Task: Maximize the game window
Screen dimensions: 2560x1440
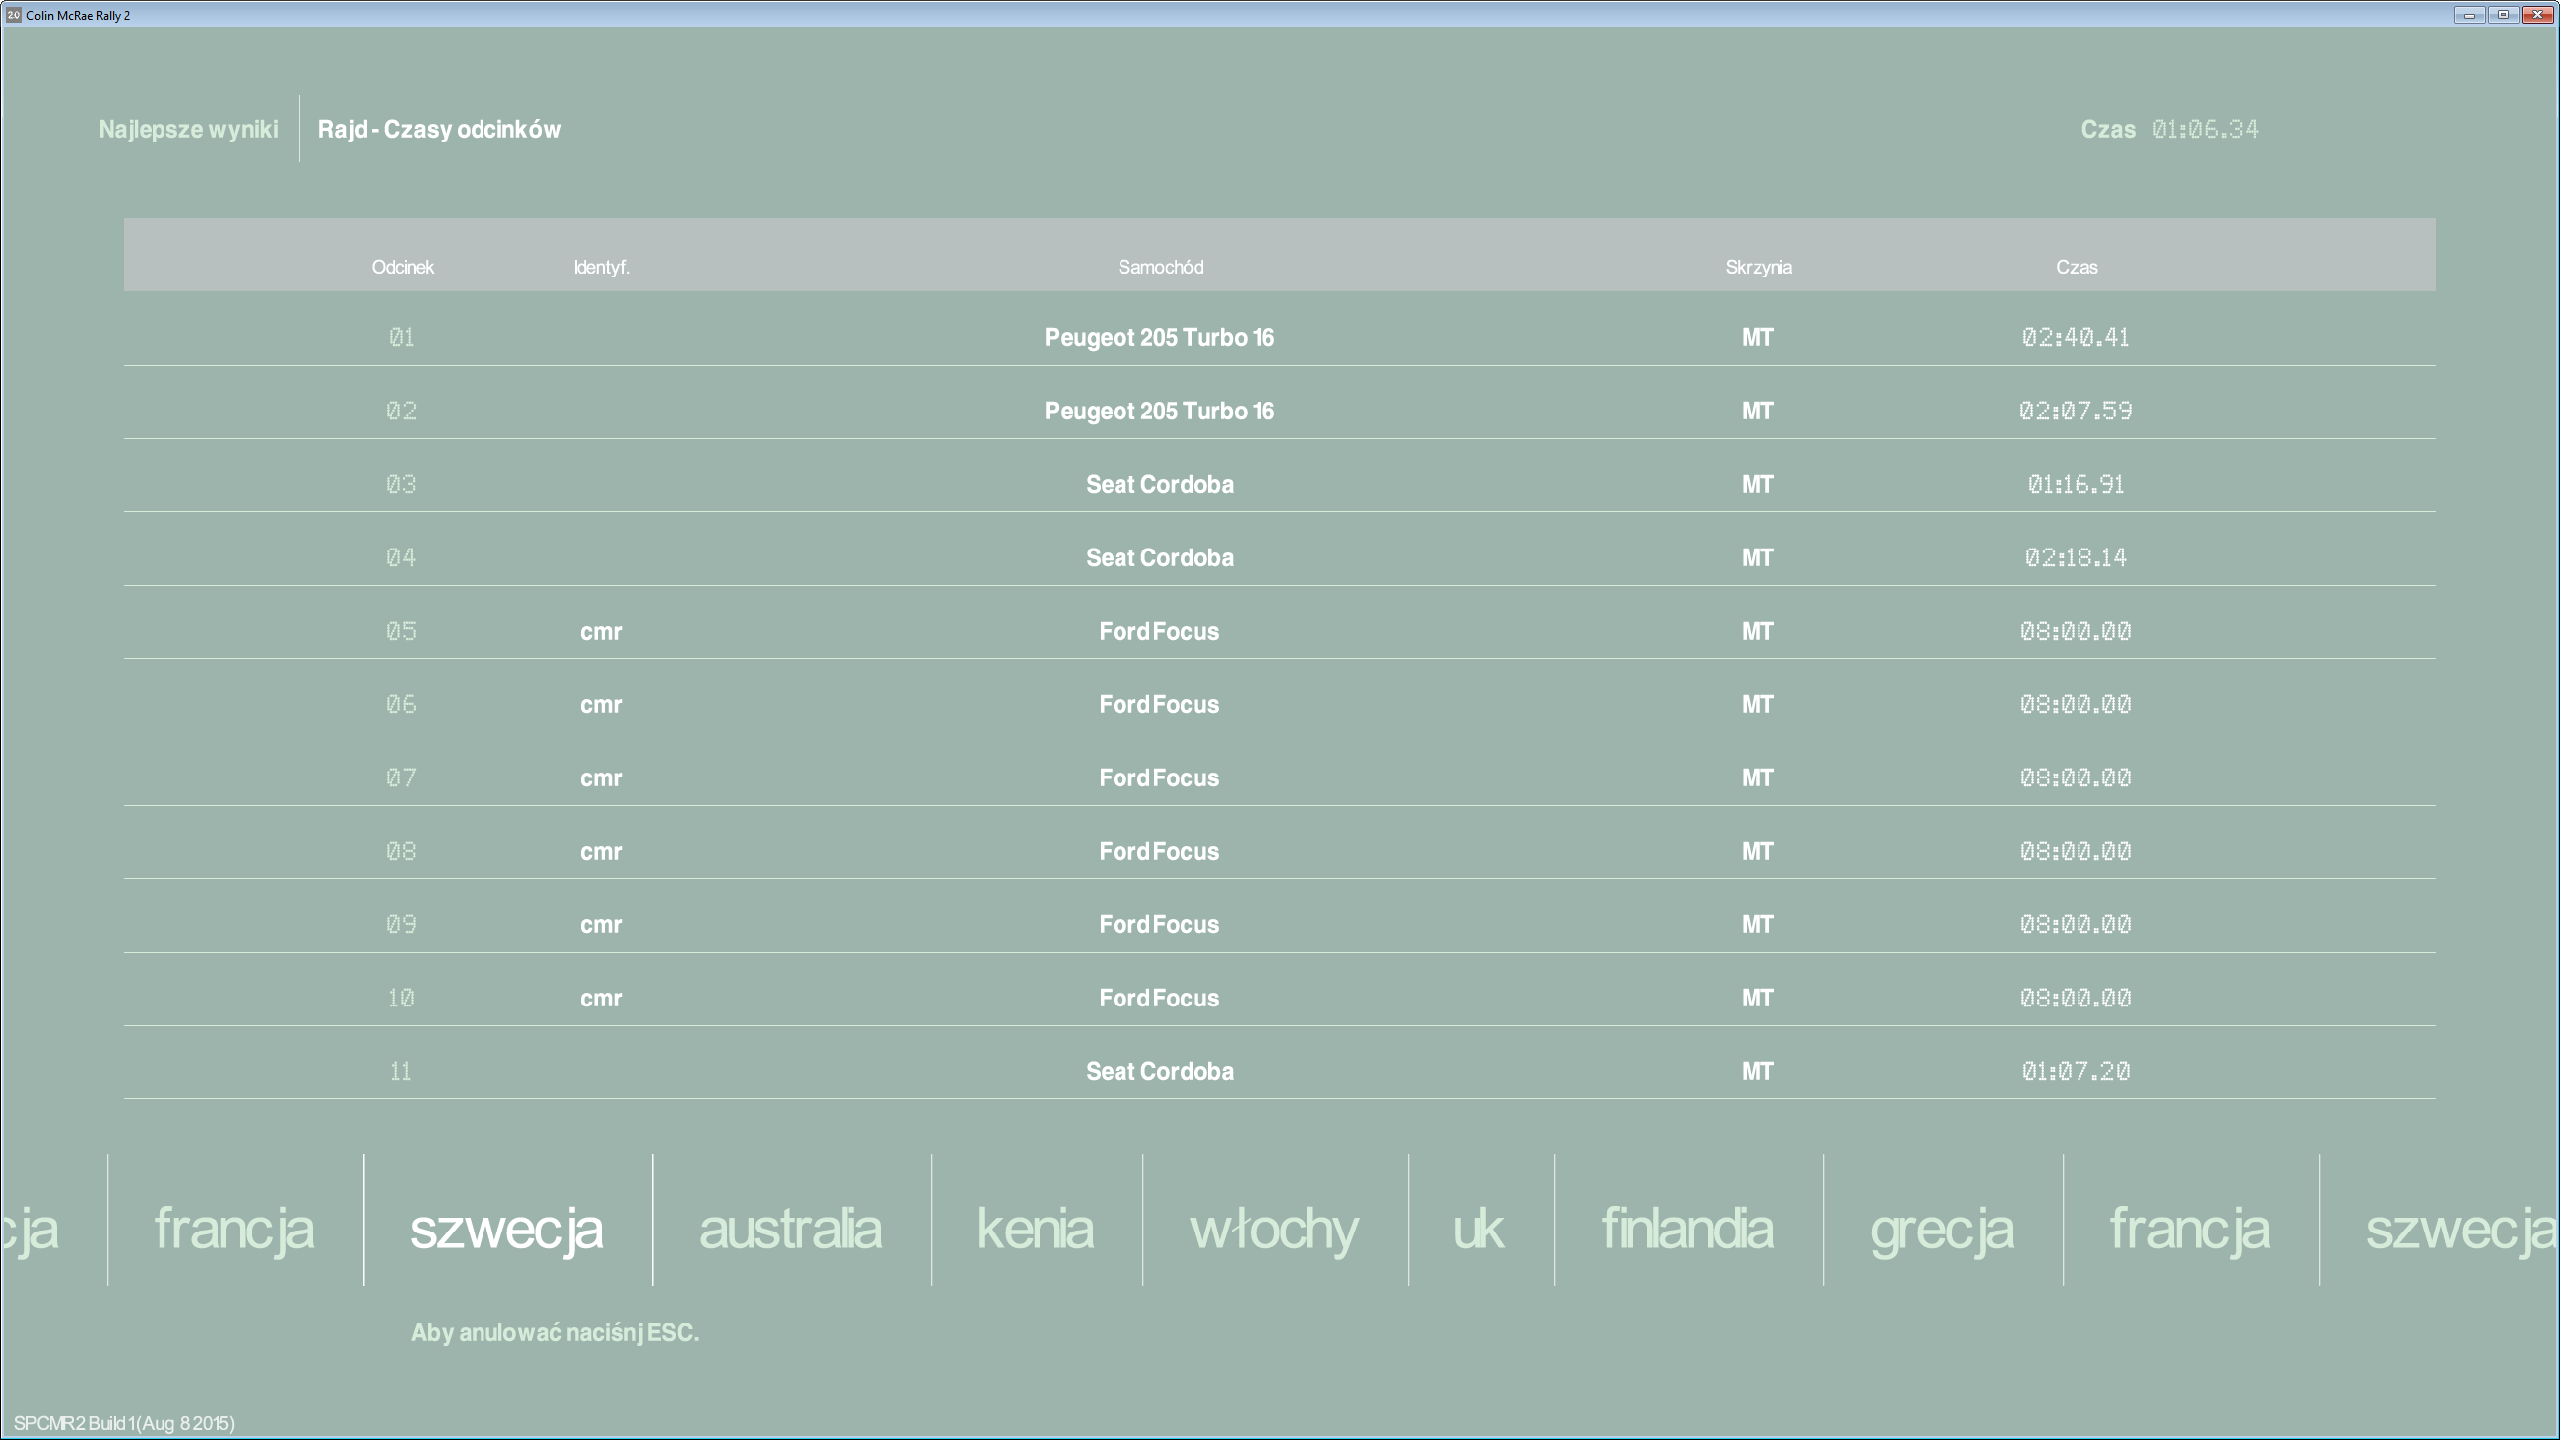Action: (x=2503, y=15)
